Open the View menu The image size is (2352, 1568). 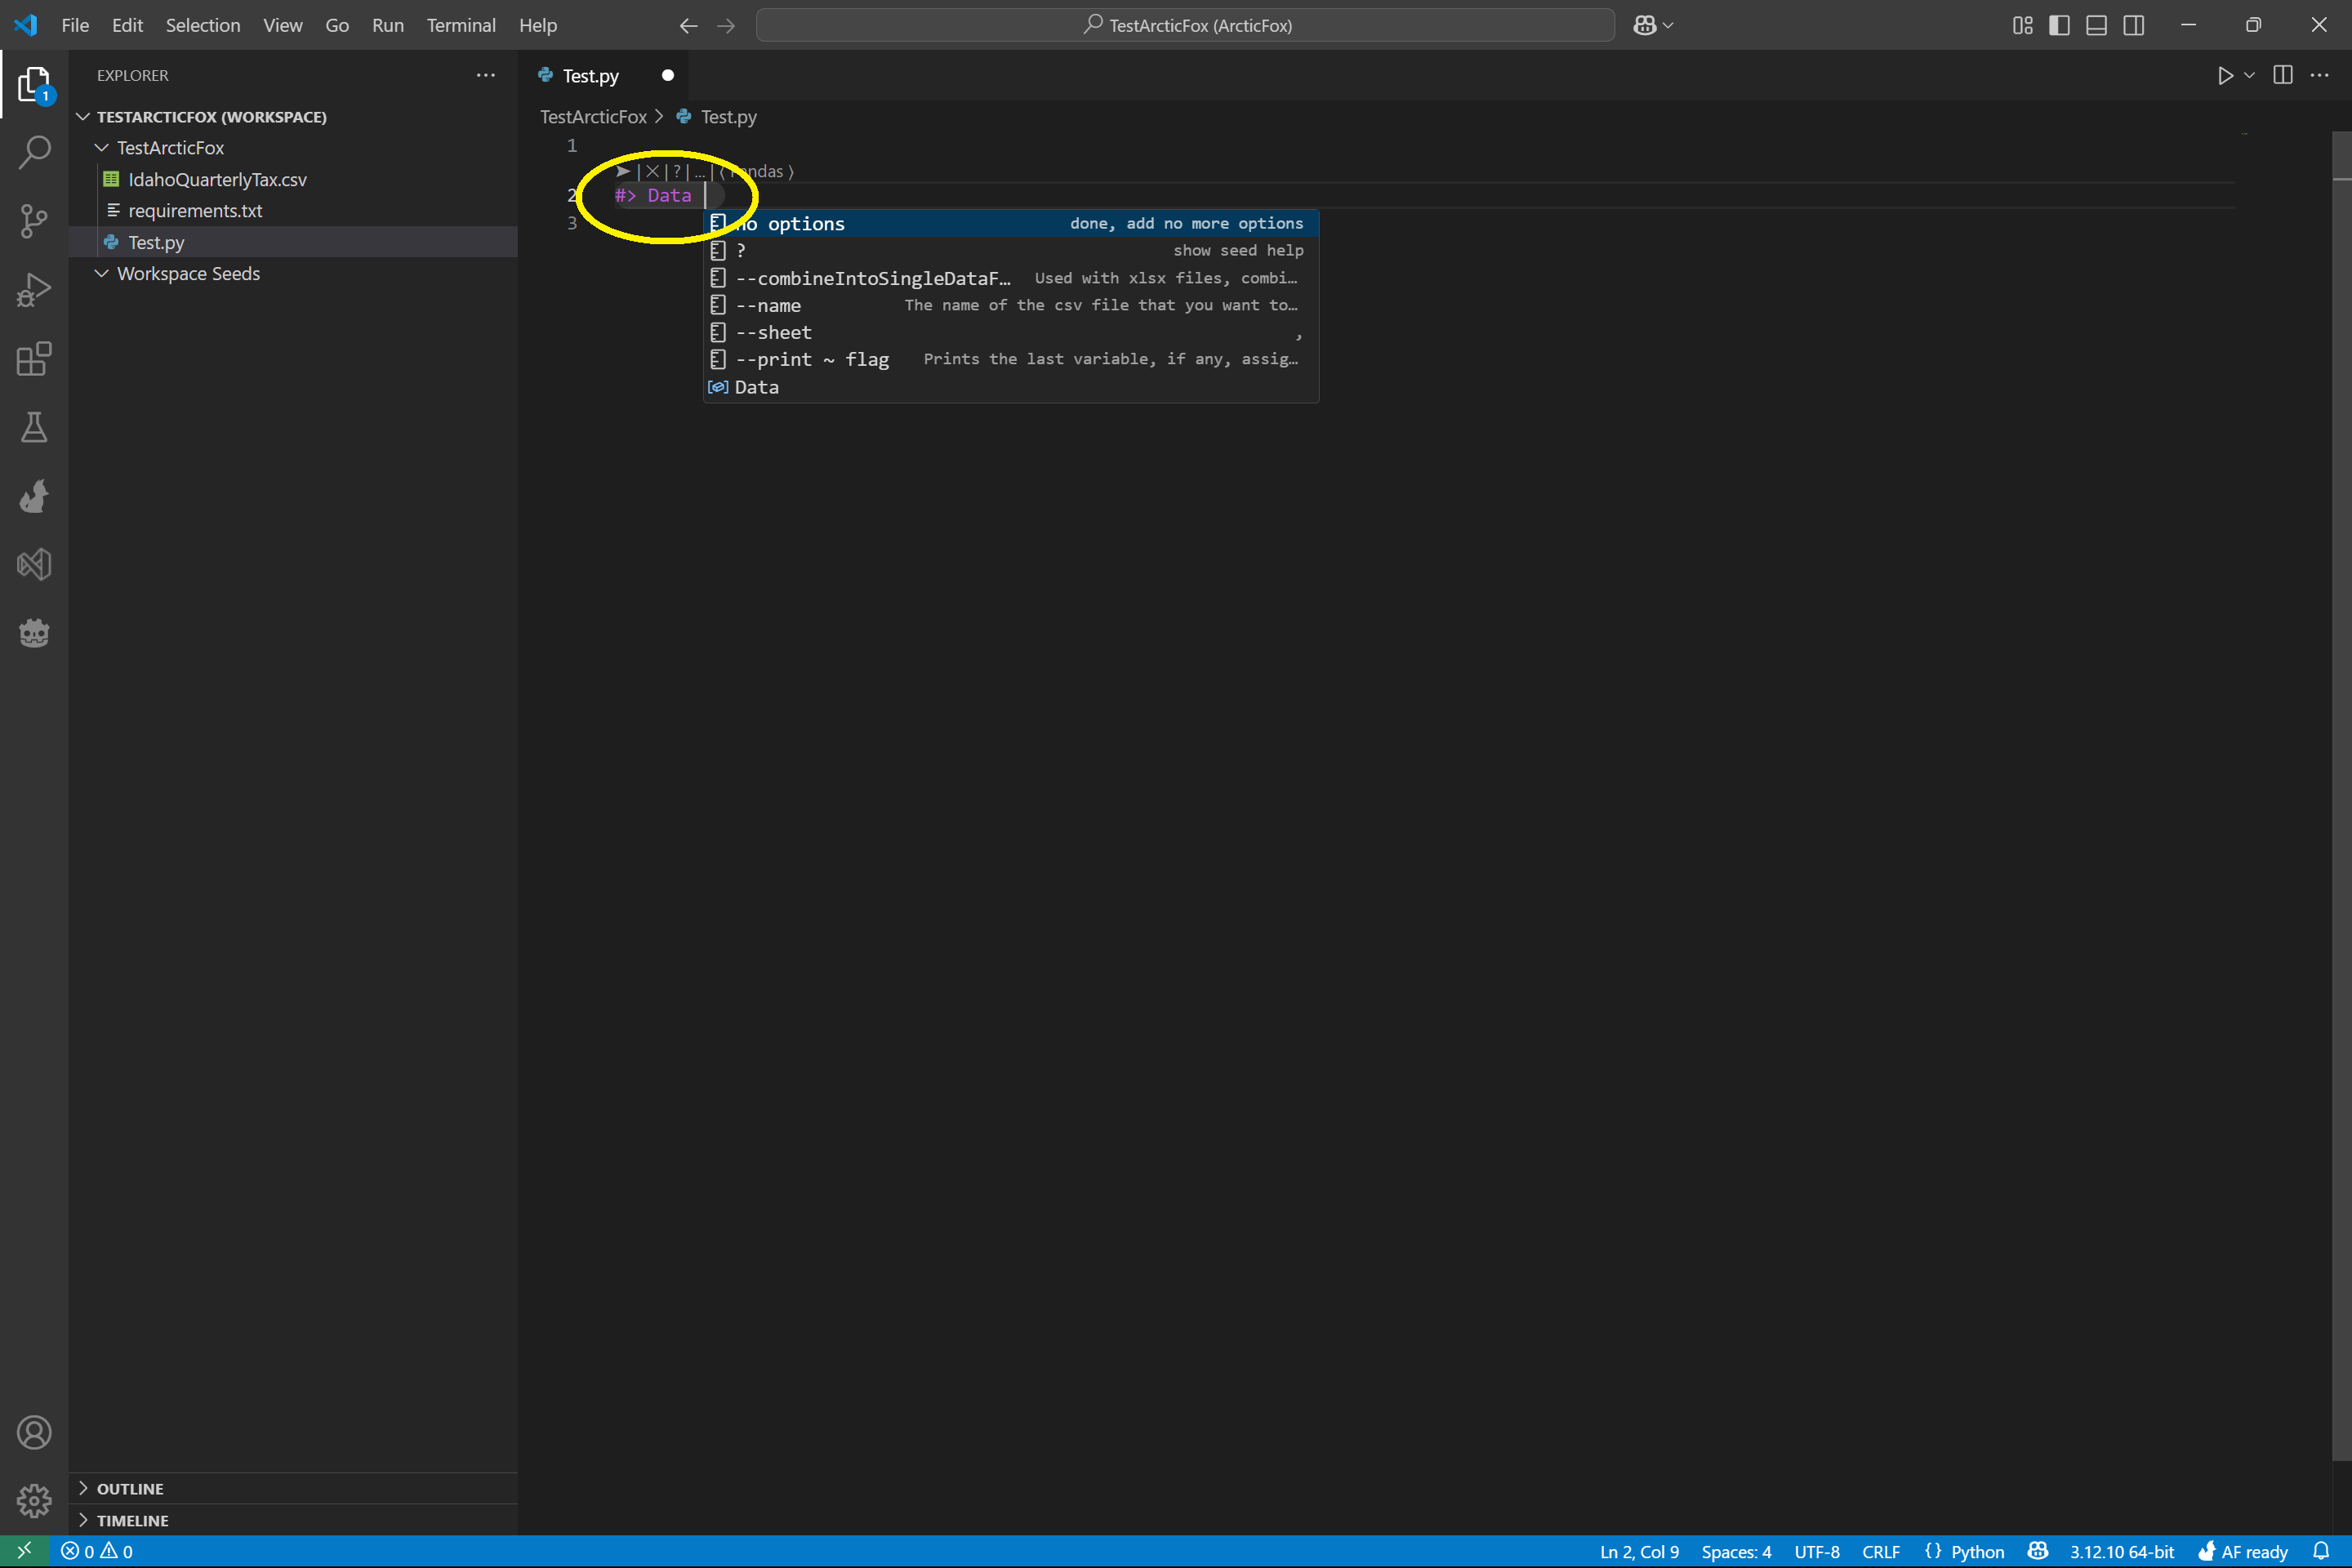click(x=283, y=25)
